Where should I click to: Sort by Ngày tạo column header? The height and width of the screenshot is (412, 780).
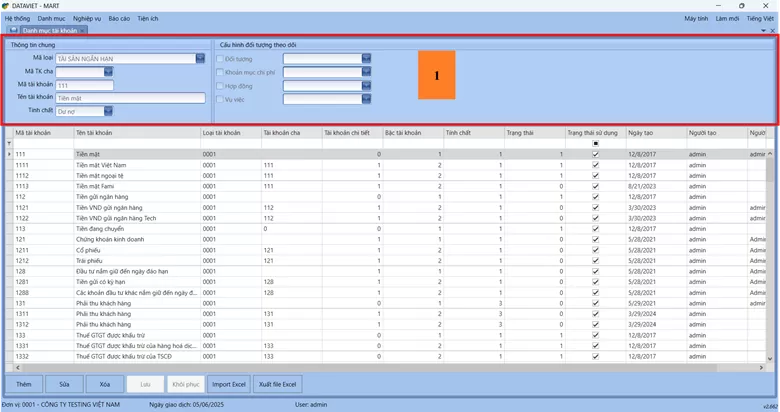(656, 133)
